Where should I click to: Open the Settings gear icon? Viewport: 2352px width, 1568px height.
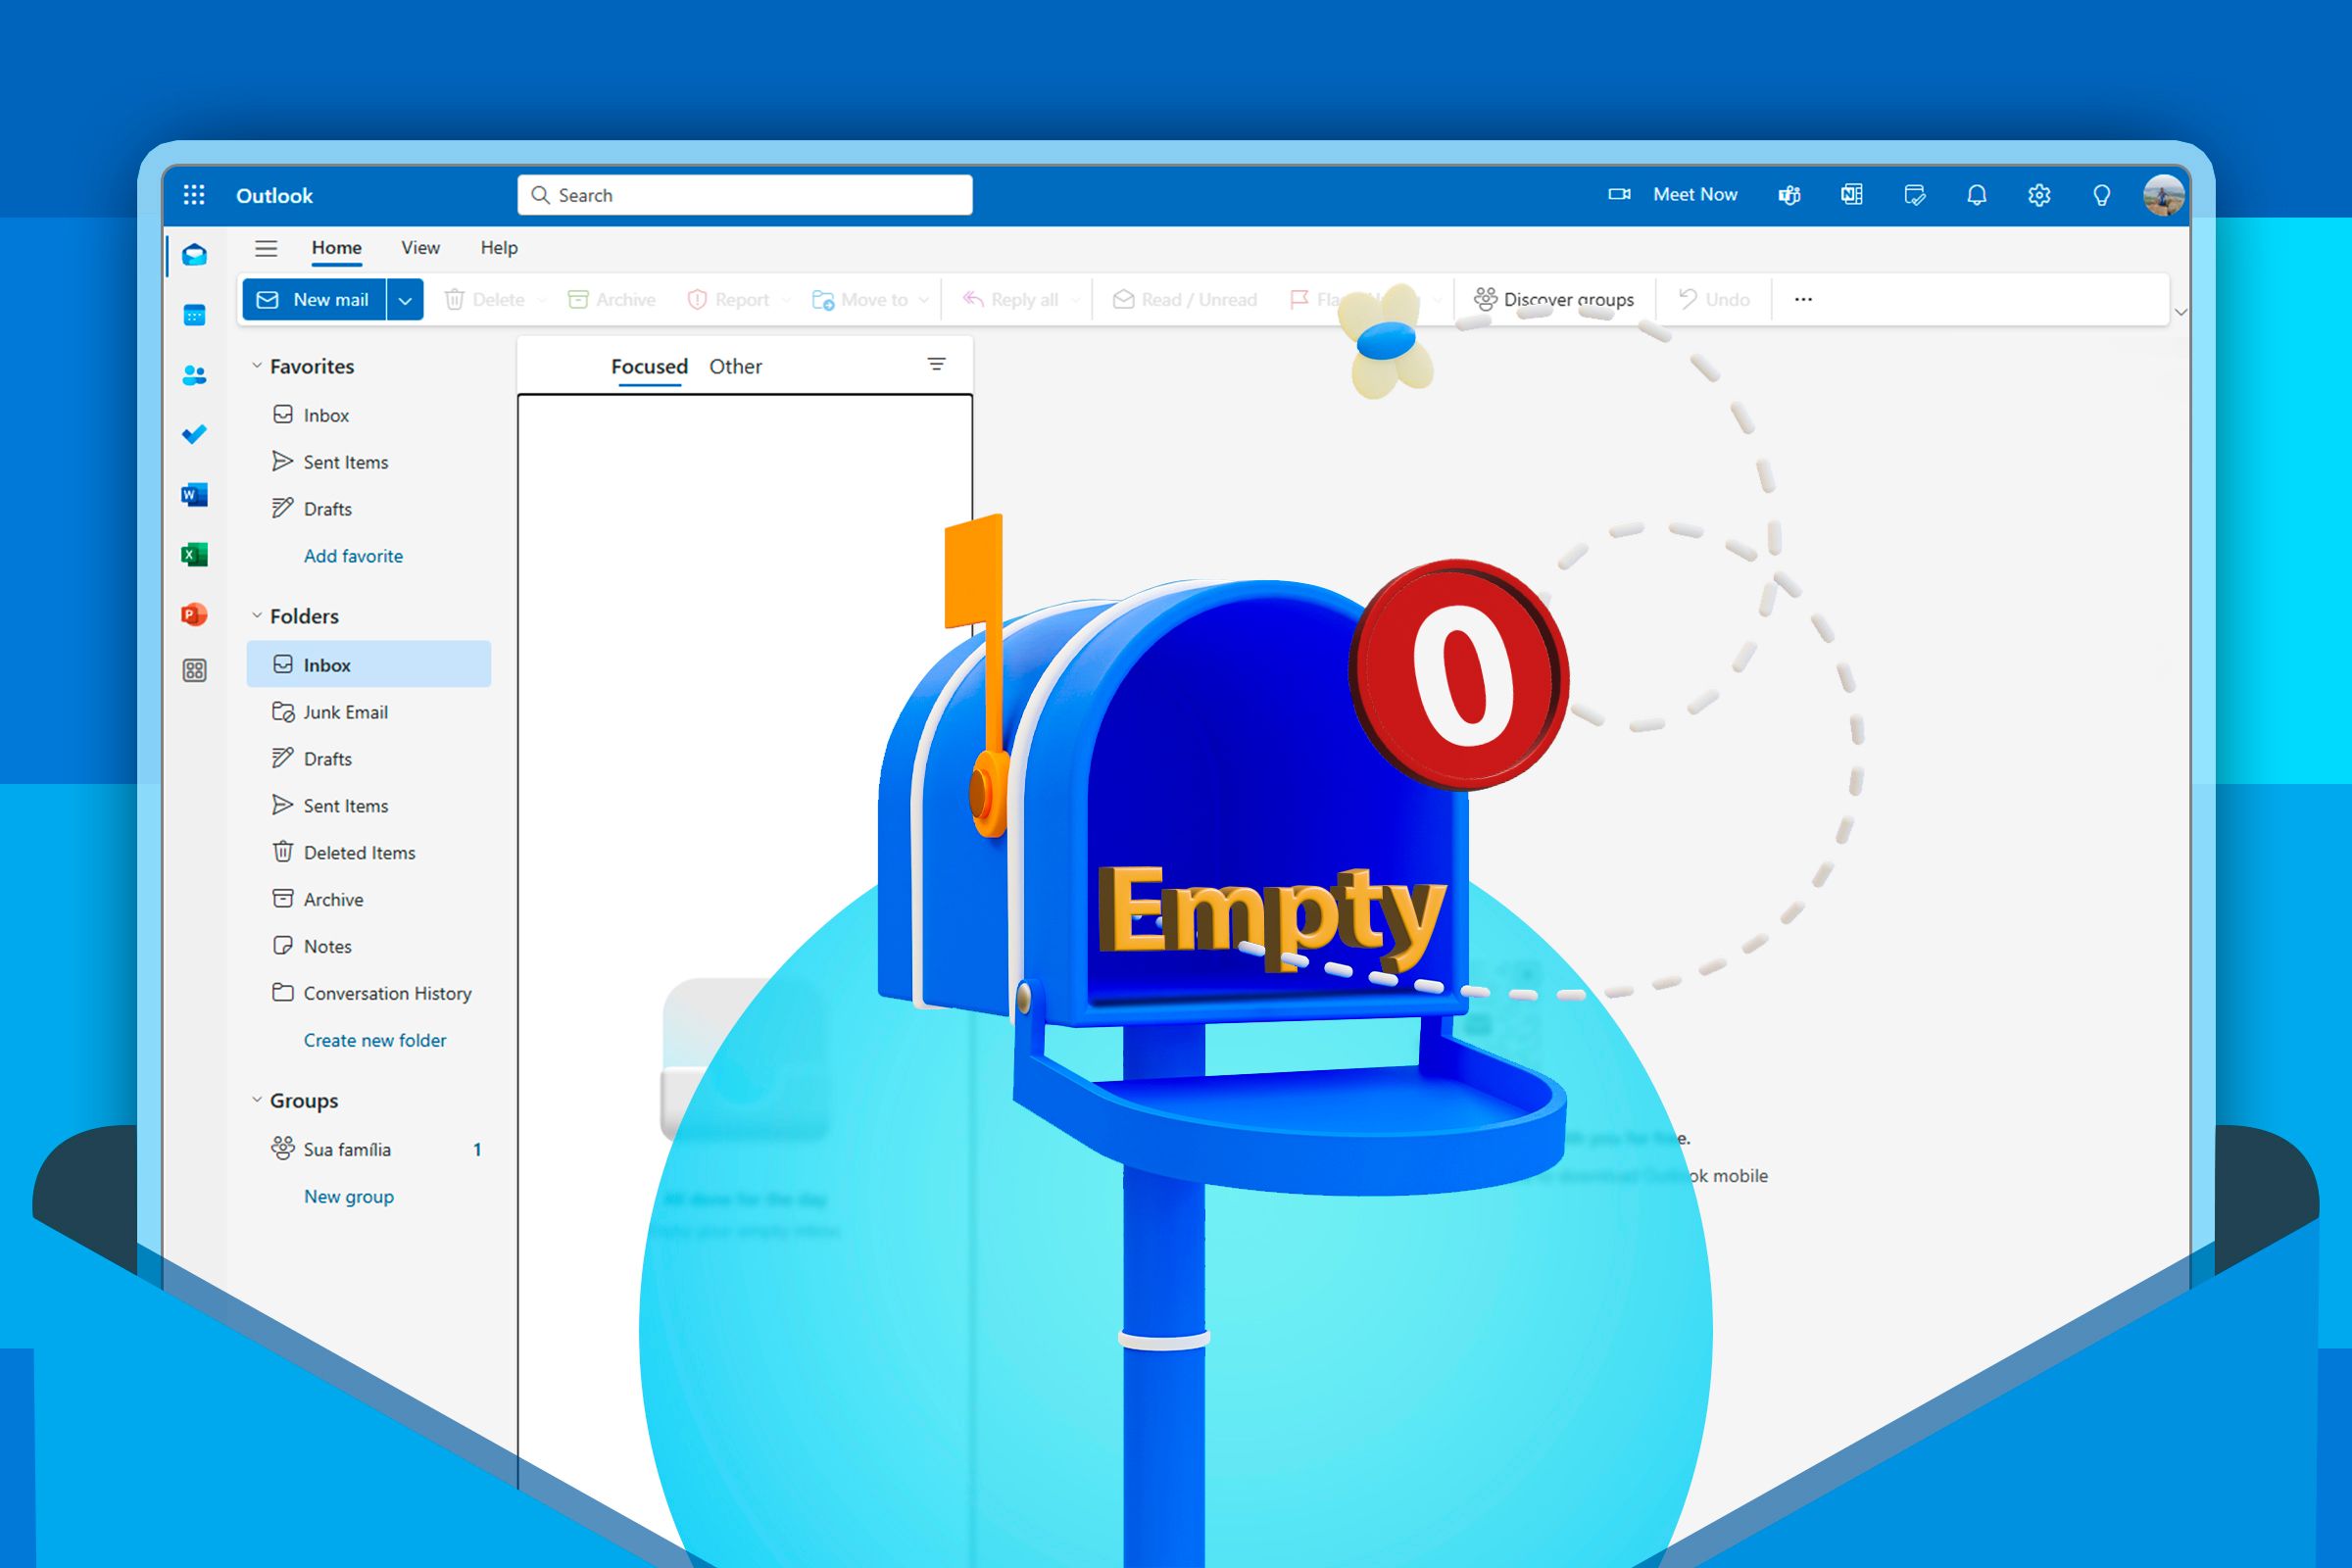pyautogui.click(x=2039, y=195)
